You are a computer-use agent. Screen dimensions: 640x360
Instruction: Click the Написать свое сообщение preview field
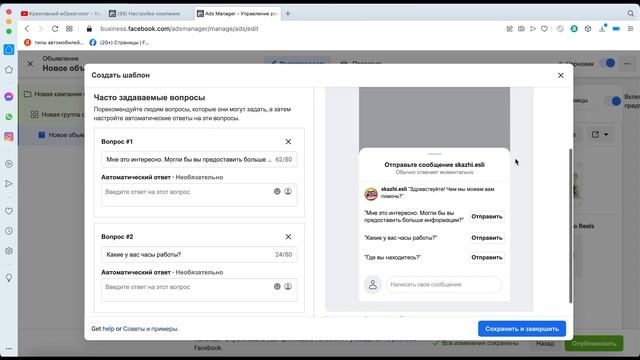coord(444,284)
